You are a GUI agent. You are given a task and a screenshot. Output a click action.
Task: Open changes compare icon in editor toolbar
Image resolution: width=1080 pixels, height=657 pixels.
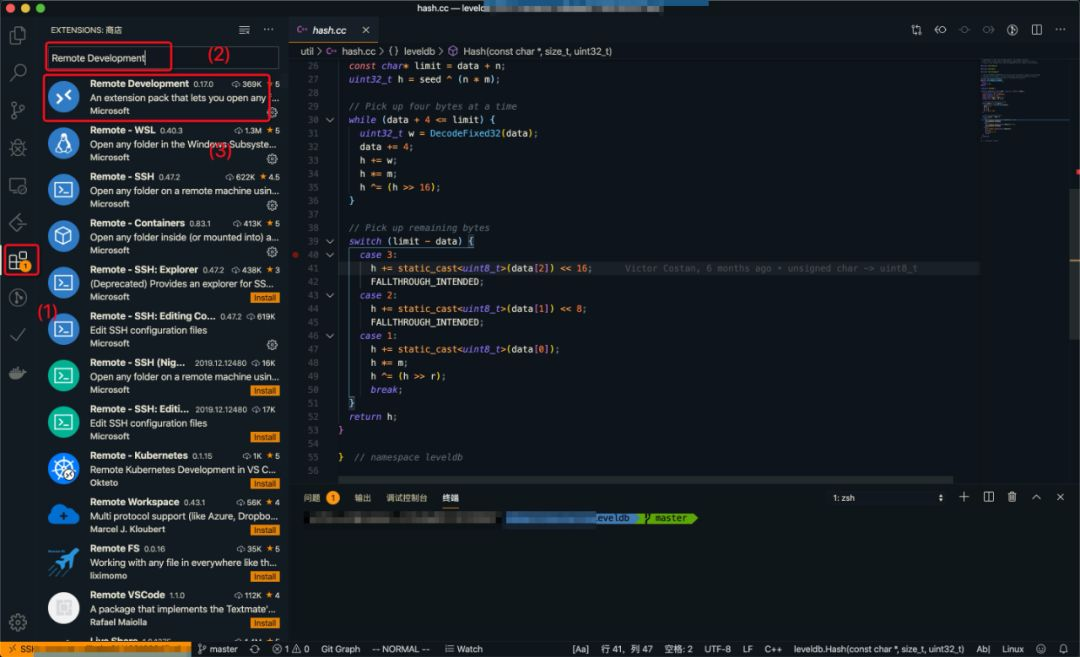click(916, 30)
